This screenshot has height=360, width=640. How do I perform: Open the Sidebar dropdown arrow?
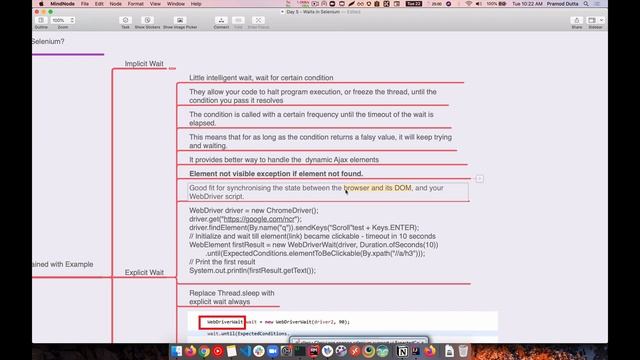tap(601, 20)
